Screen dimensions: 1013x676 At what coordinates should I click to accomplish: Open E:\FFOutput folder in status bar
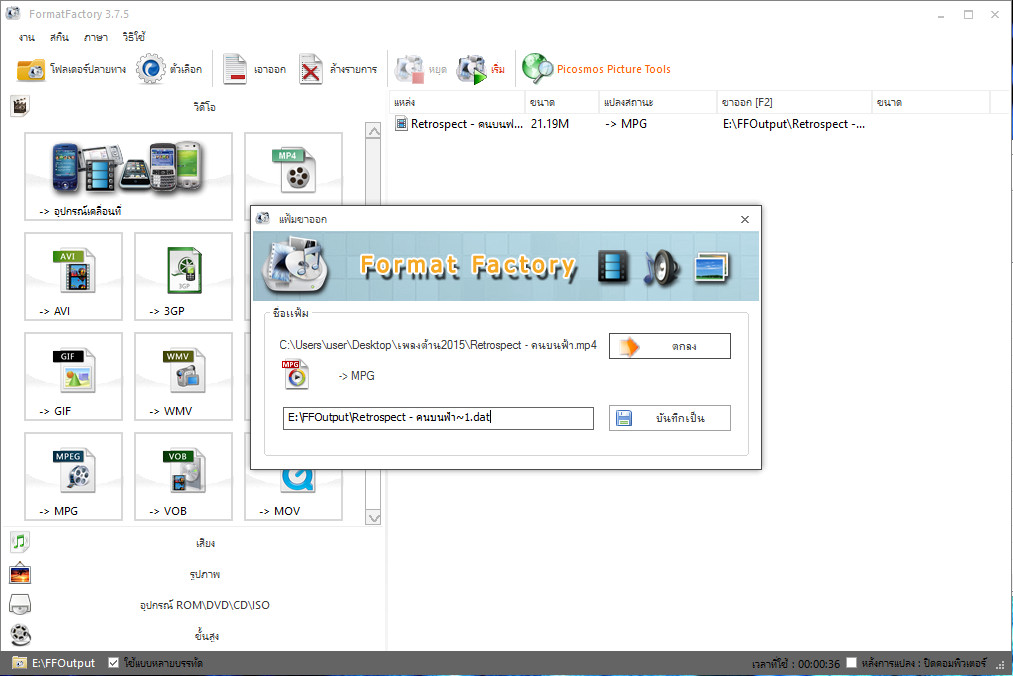[54, 663]
